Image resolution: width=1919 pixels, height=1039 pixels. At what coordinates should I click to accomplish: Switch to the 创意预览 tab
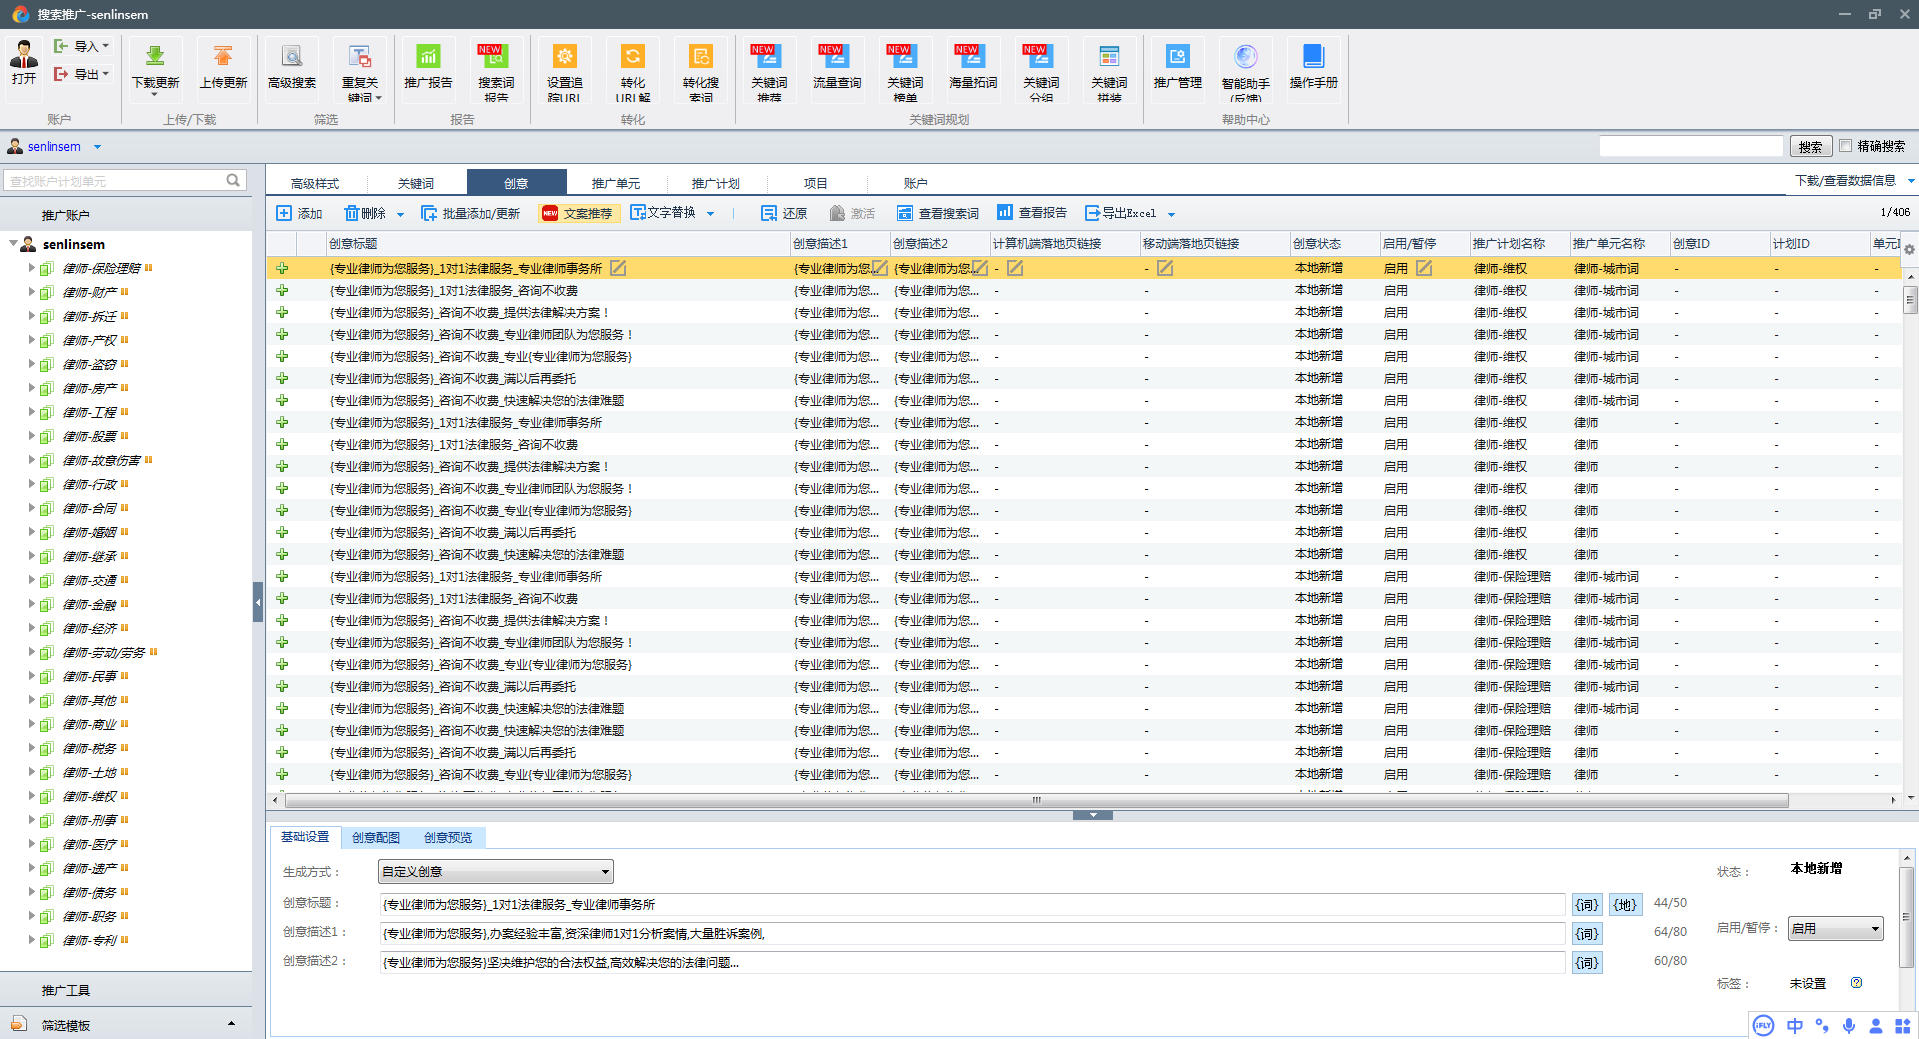pyautogui.click(x=447, y=838)
